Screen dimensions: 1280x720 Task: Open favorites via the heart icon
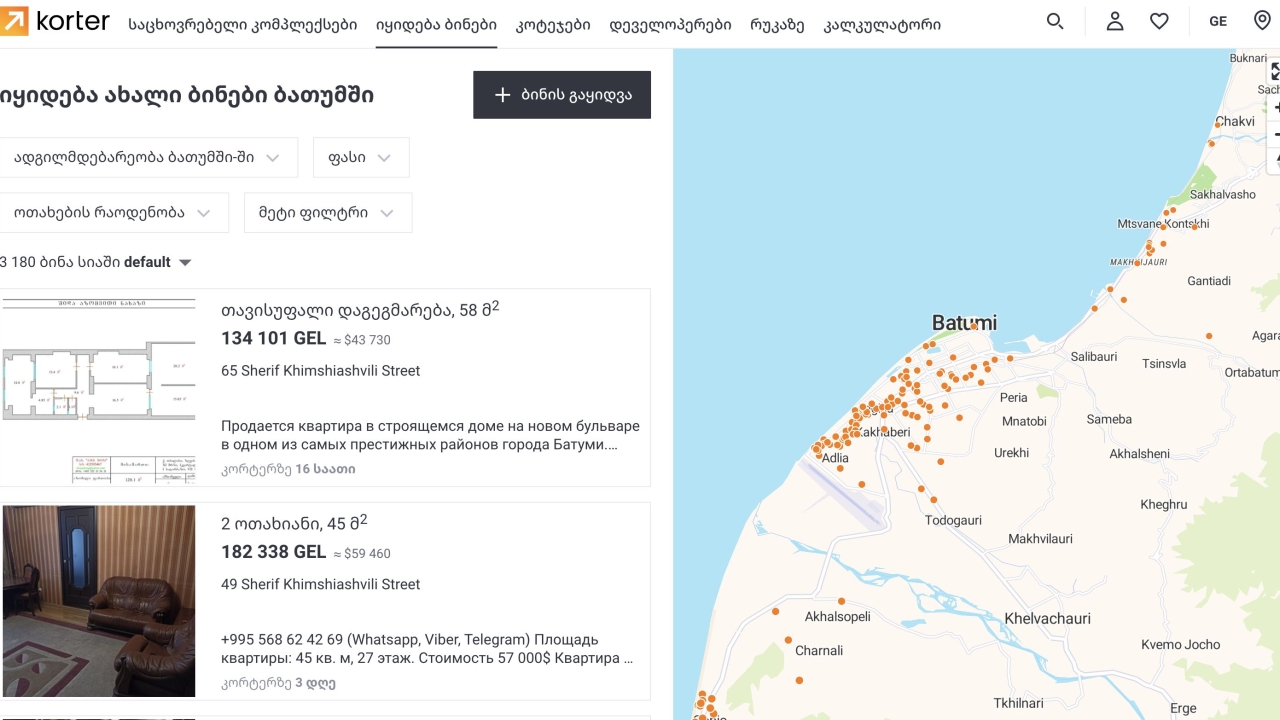click(1159, 21)
